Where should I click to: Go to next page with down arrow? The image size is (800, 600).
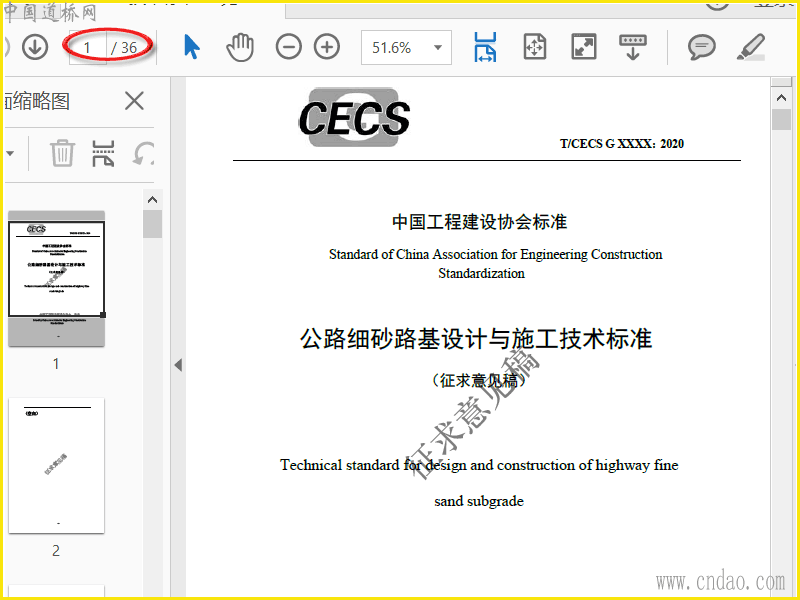click(x=35, y=47)
